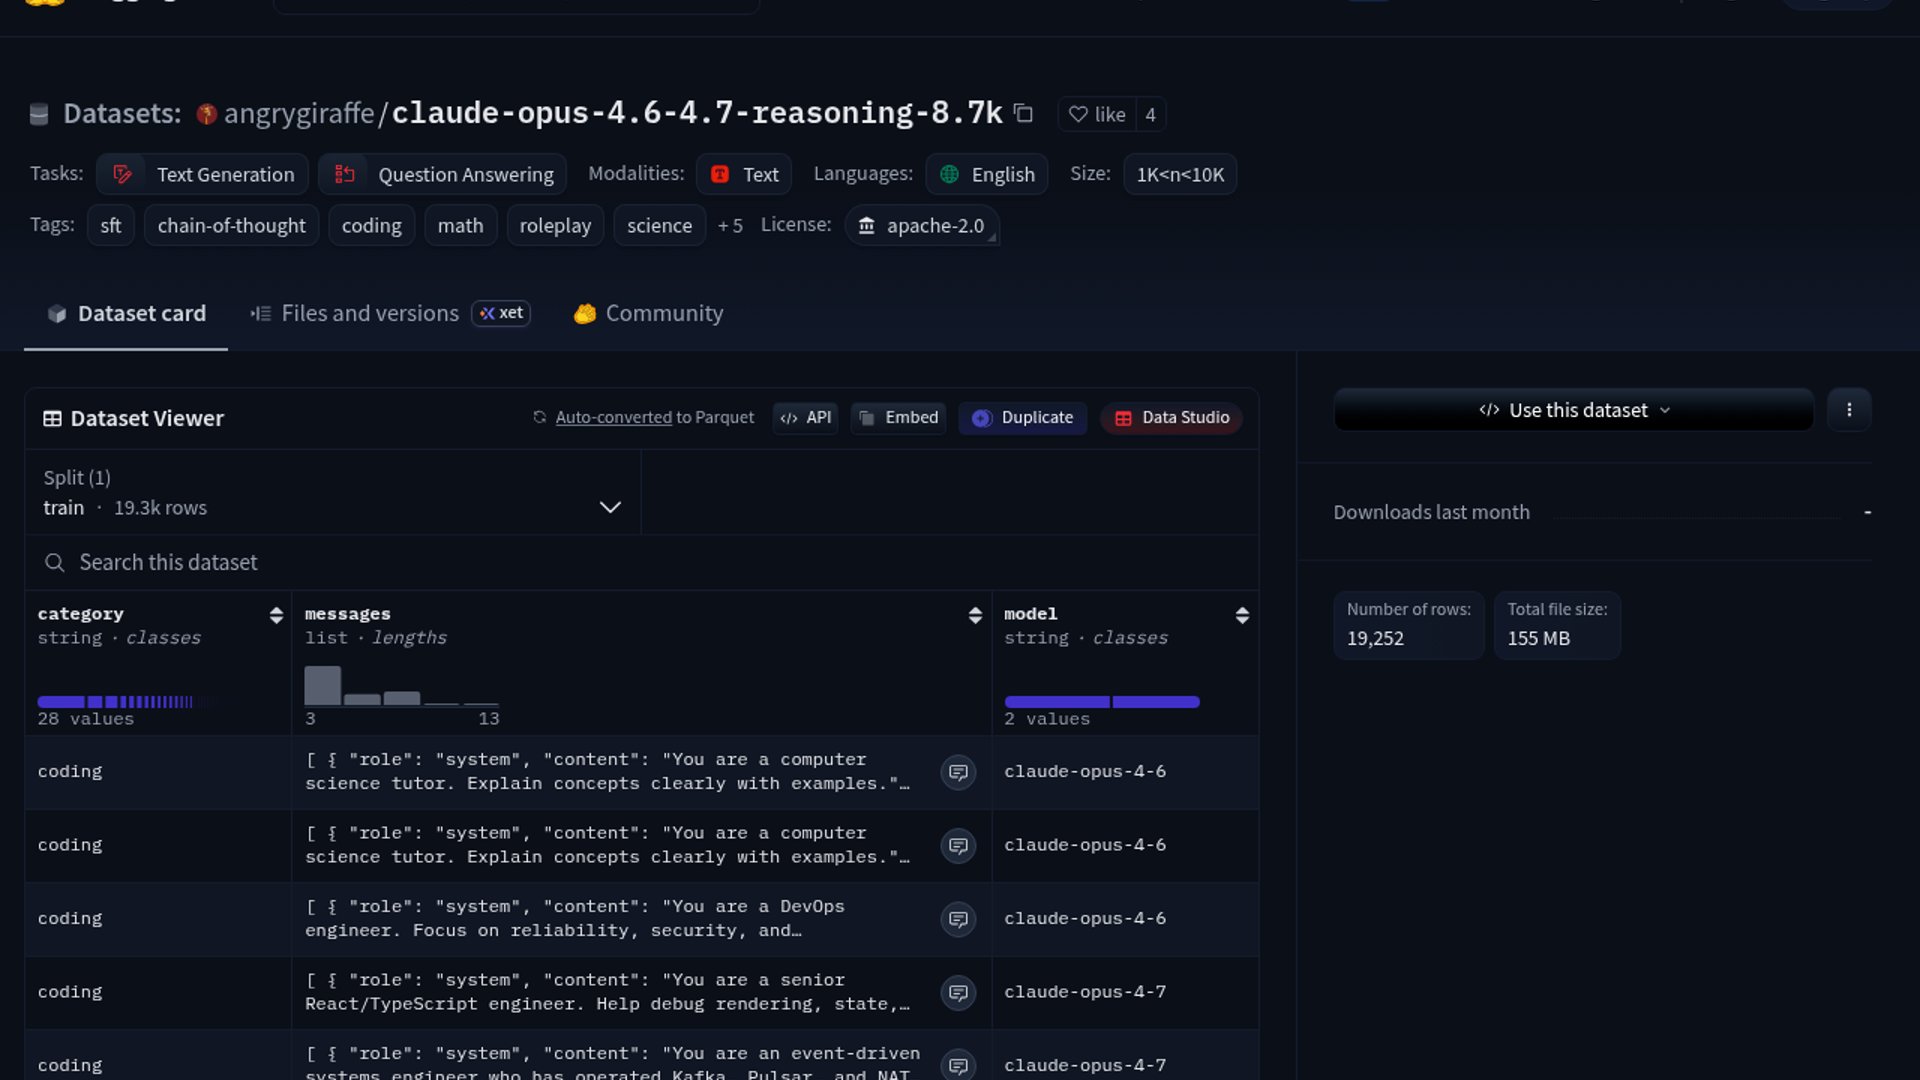Open the three-dot more options menu
The height and width of the screenshot is (1080, 1920).
pyautogui.click(x=1849, y=410)
